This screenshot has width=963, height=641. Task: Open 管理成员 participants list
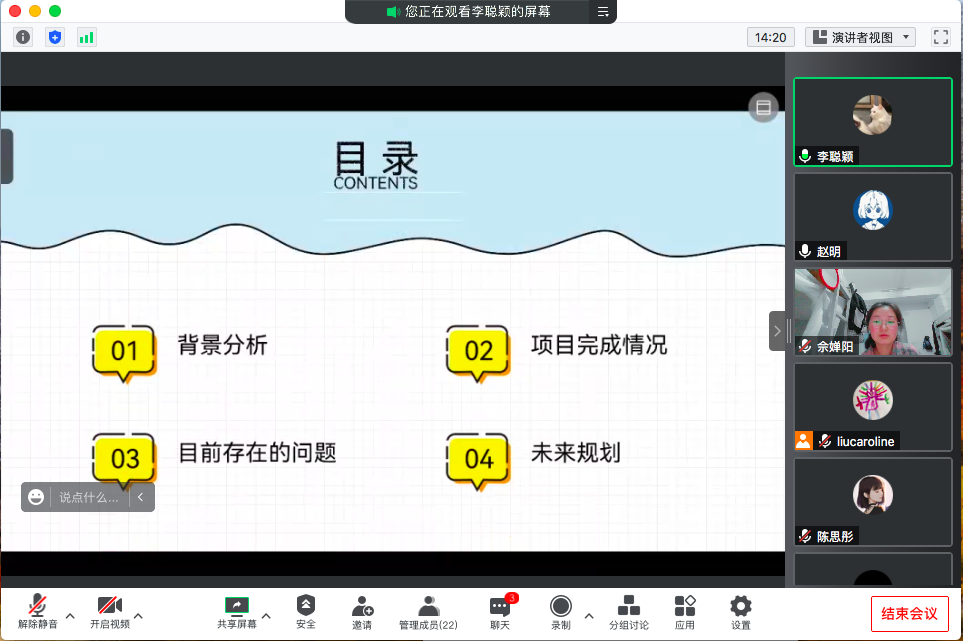tap(428, 612)
